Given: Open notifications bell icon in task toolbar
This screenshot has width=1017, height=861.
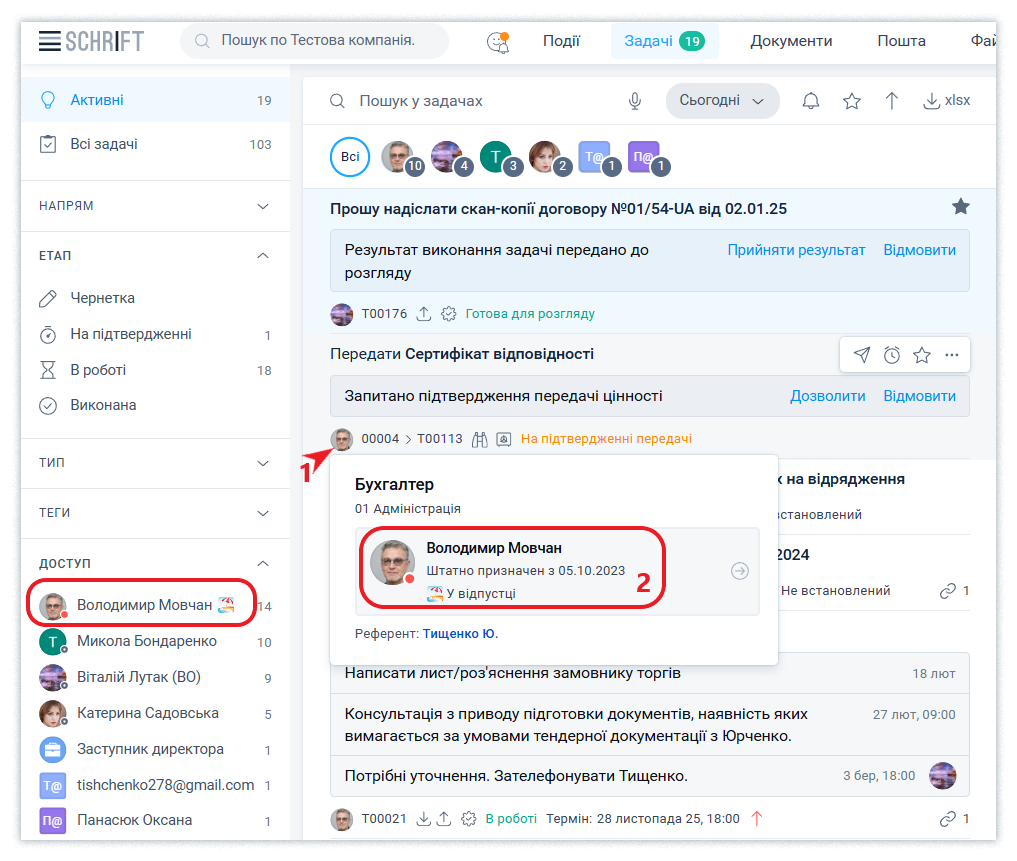Looking at the screenshot, I should (x=811, y=101).
